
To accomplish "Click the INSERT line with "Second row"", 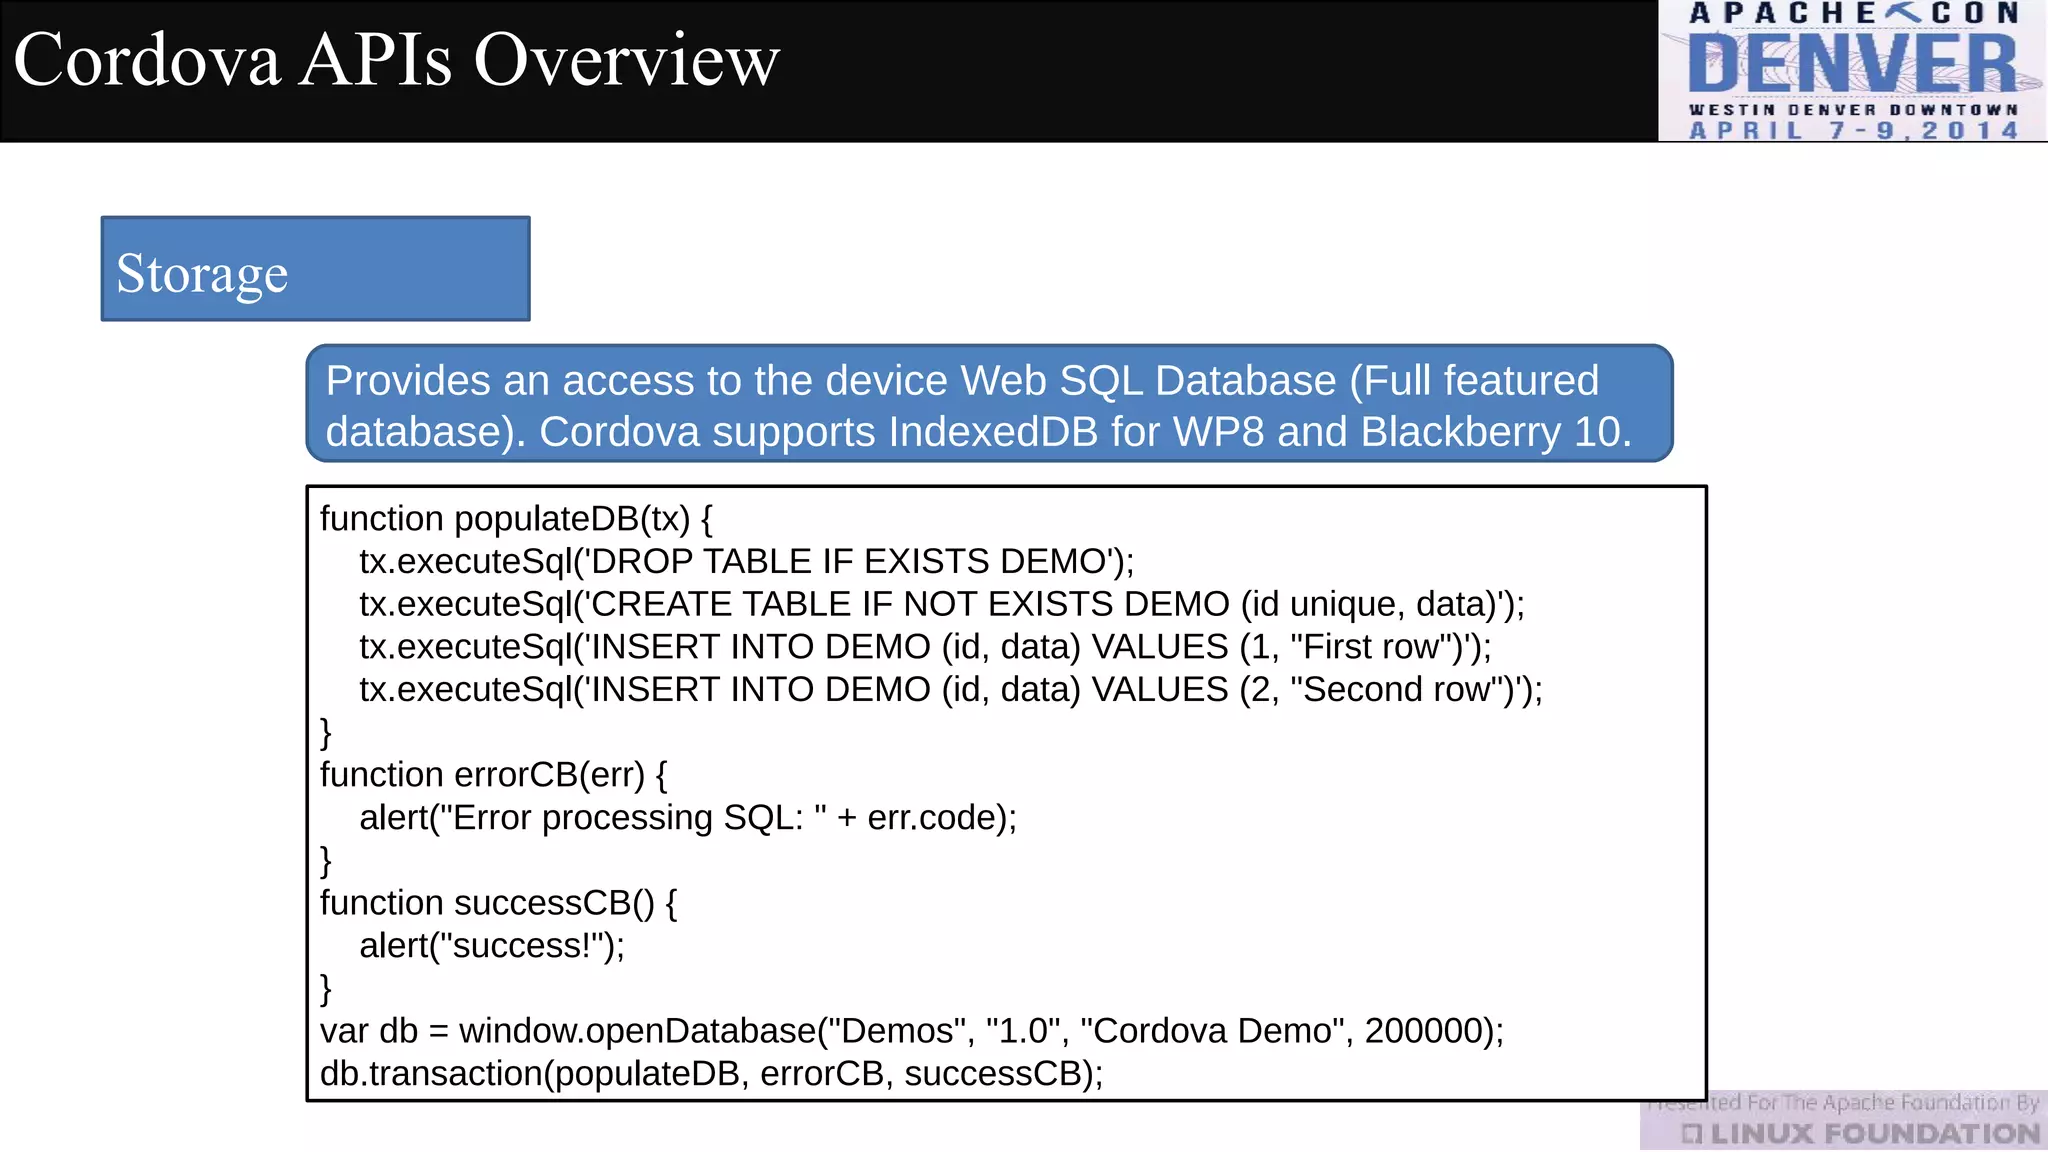I will point(951,690).
